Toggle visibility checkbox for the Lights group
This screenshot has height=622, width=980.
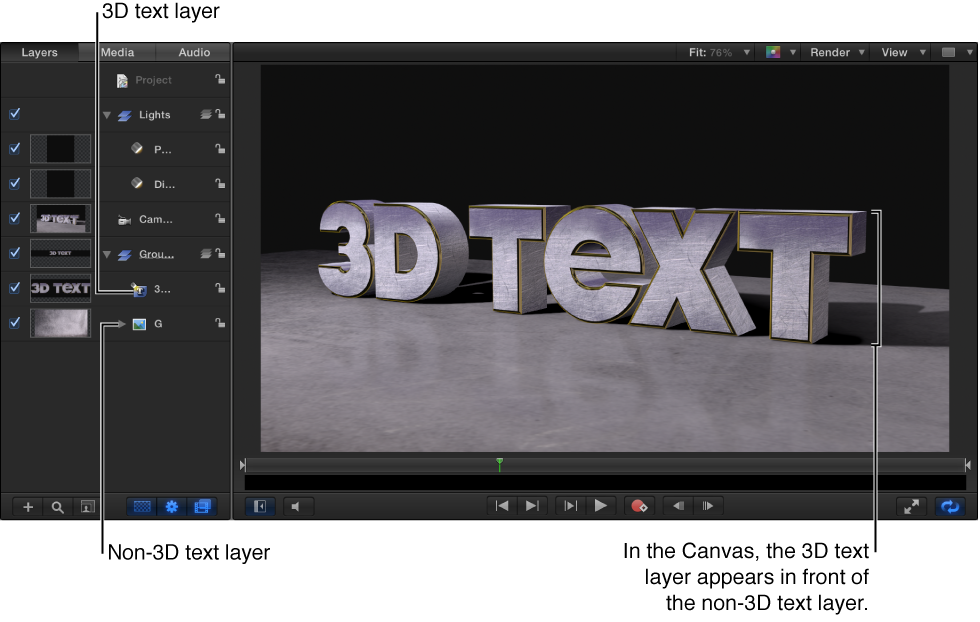click(x=14, y=114)
